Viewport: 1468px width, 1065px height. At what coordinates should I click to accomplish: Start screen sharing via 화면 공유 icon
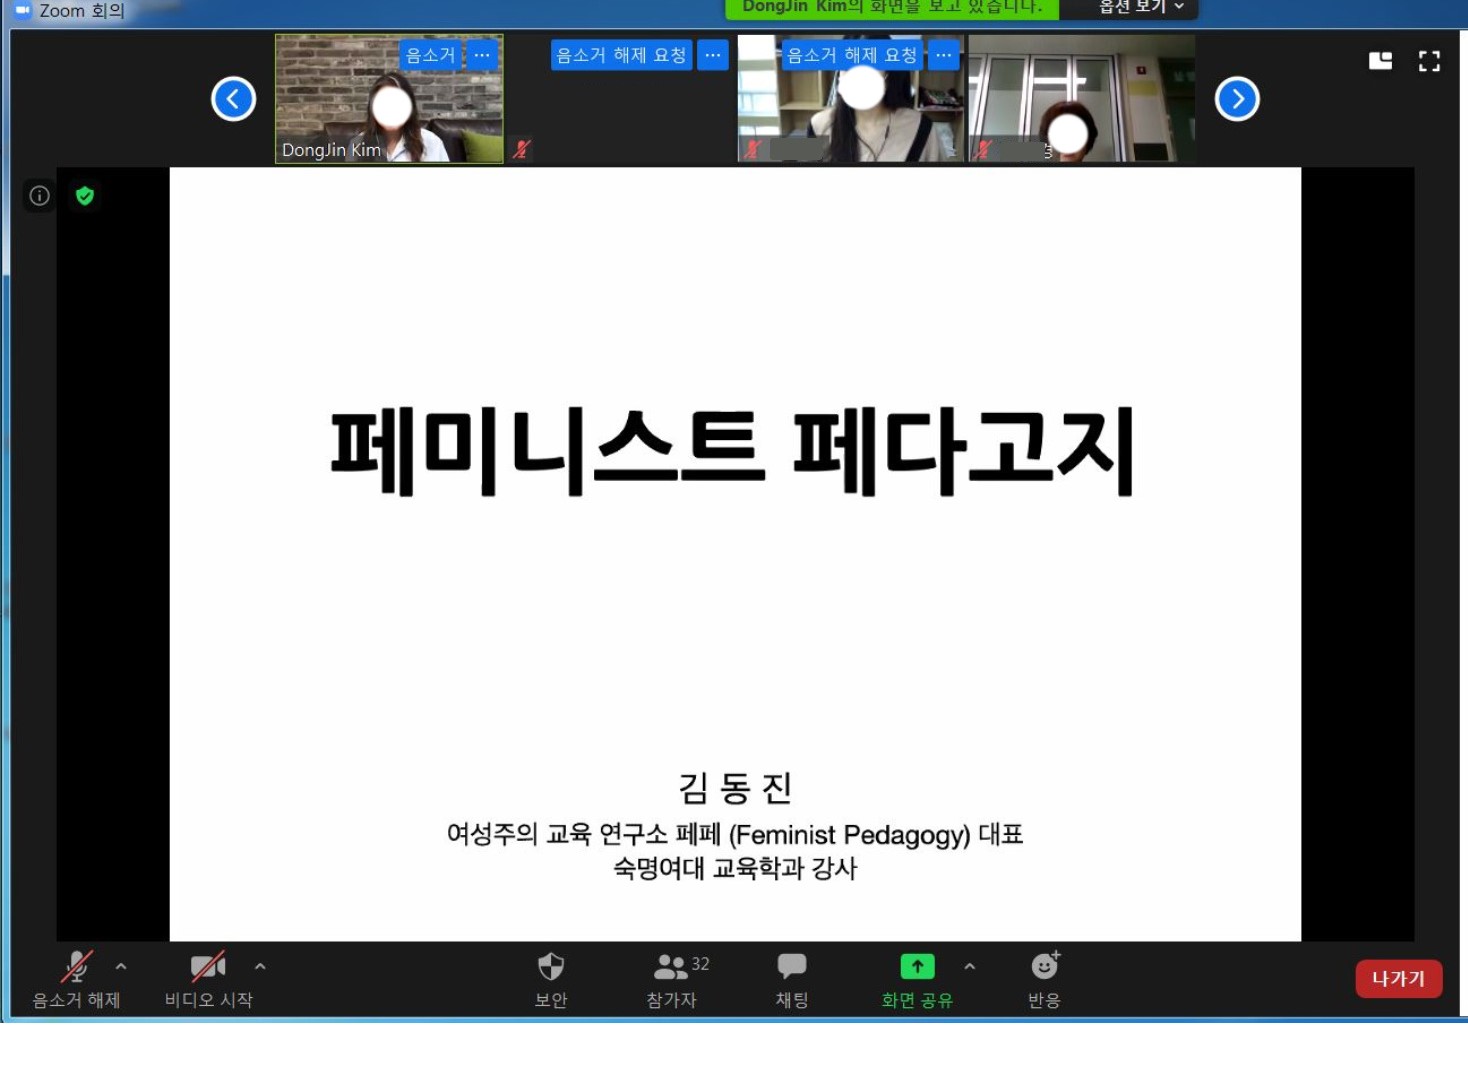click(917, 968)
